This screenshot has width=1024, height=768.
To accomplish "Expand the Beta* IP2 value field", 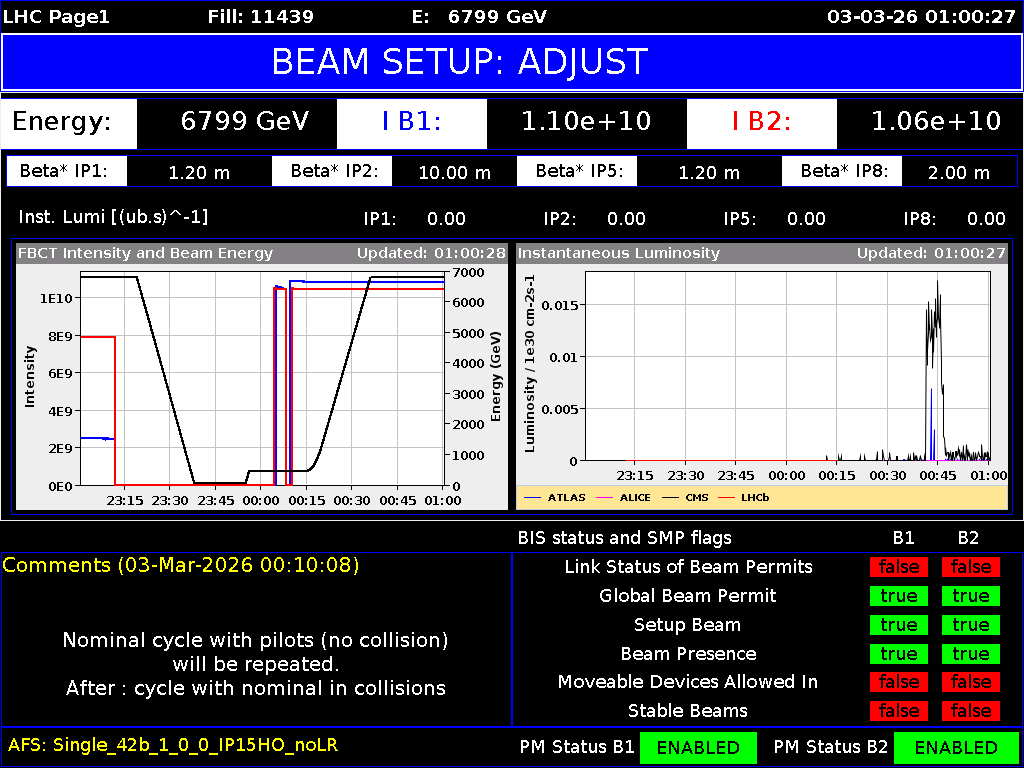I will click(x=454, y=171).
